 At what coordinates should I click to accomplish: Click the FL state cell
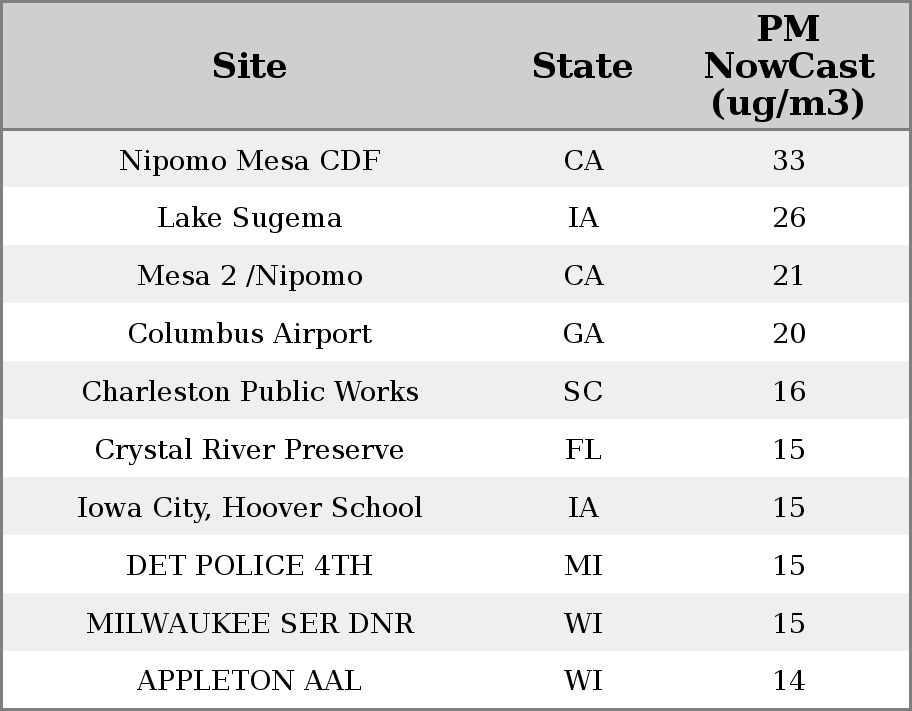tap(583, 449)
